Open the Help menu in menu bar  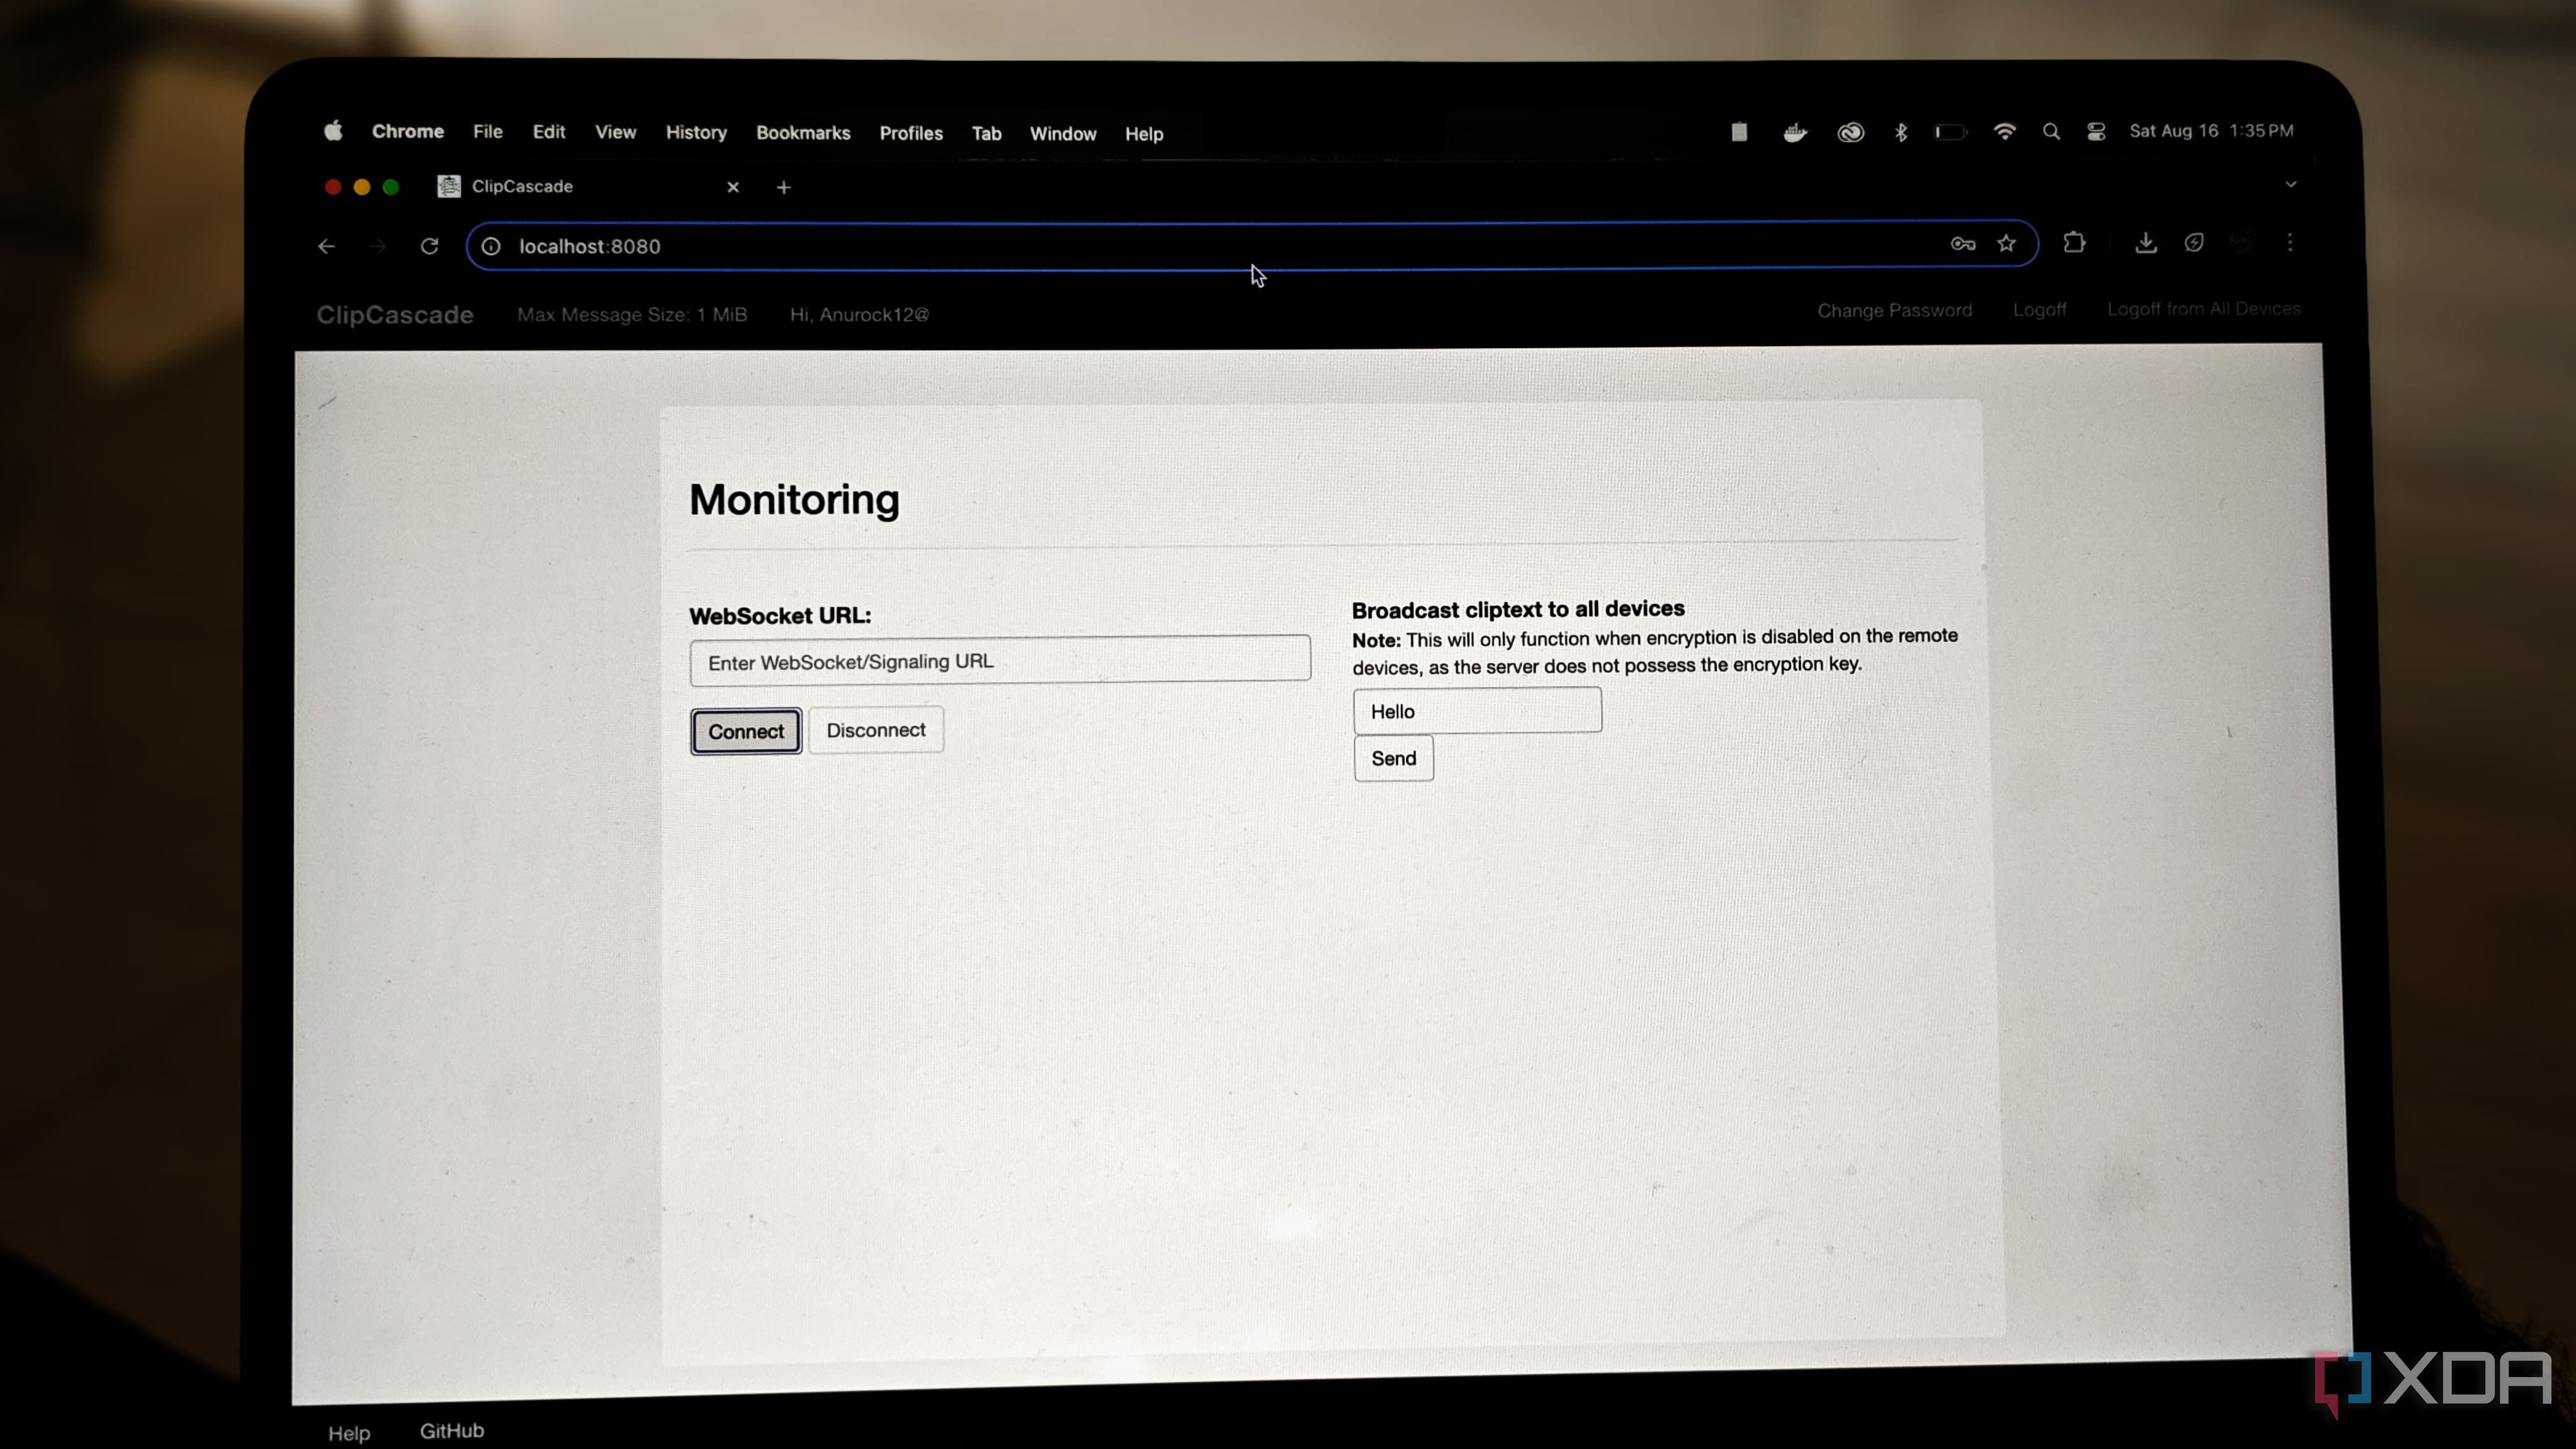(1144, 134)
